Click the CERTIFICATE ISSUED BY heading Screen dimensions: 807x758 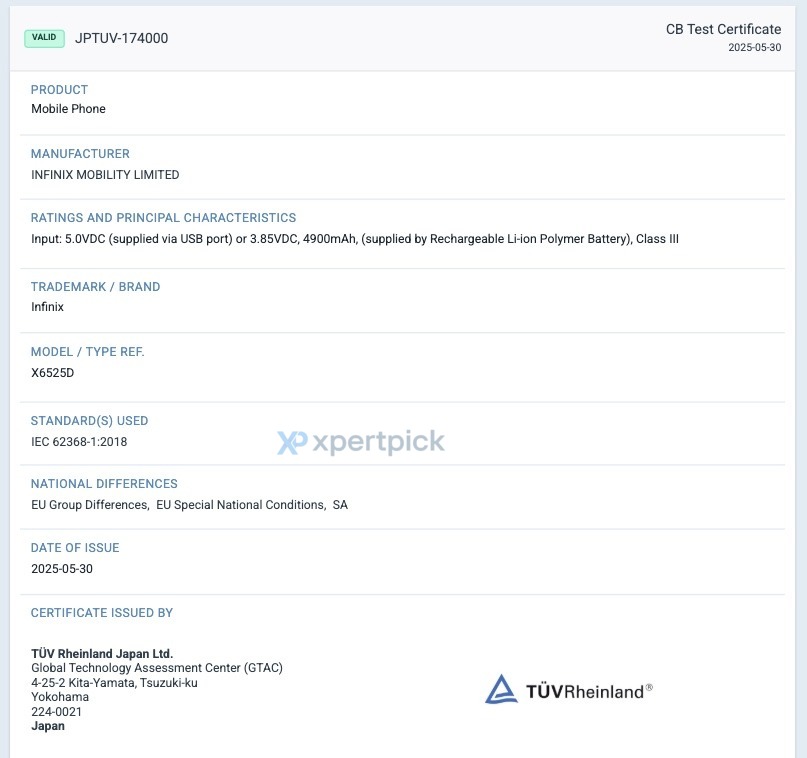tap(102, 613)
